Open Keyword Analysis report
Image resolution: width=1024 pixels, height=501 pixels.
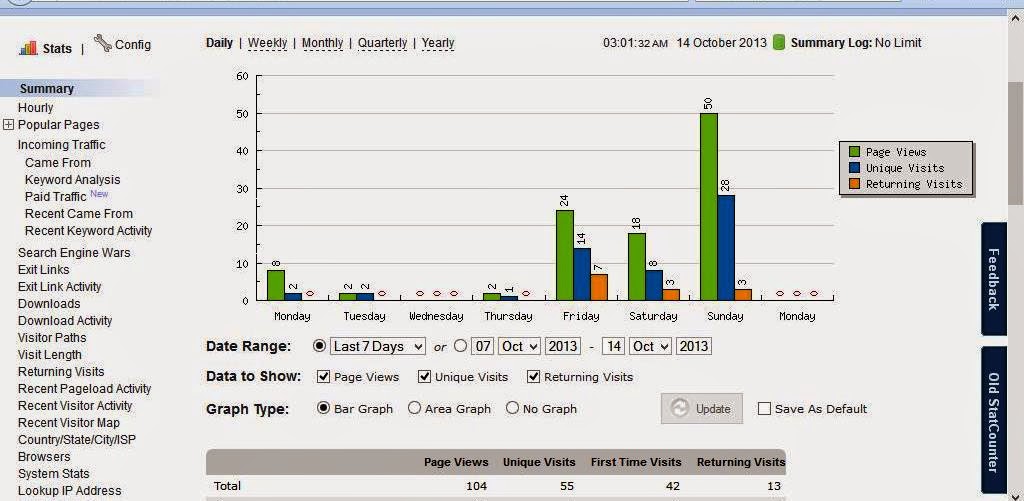[72, 180]
